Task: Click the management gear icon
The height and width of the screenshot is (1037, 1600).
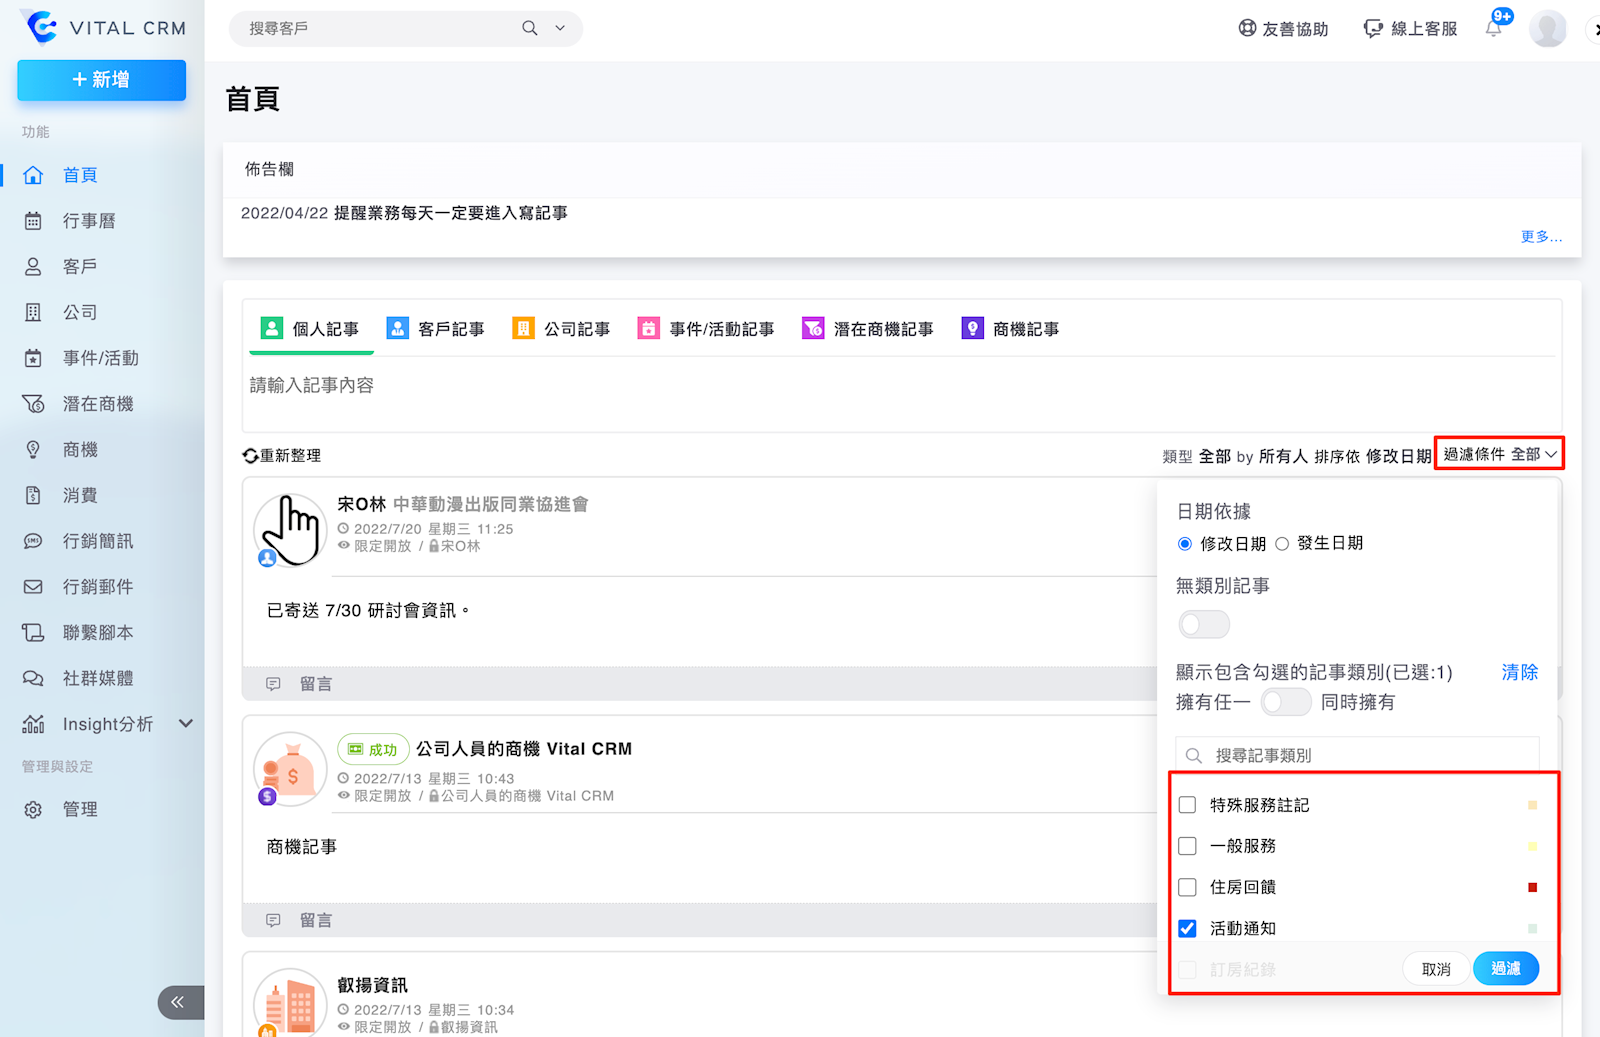Action: click(33, 810)
